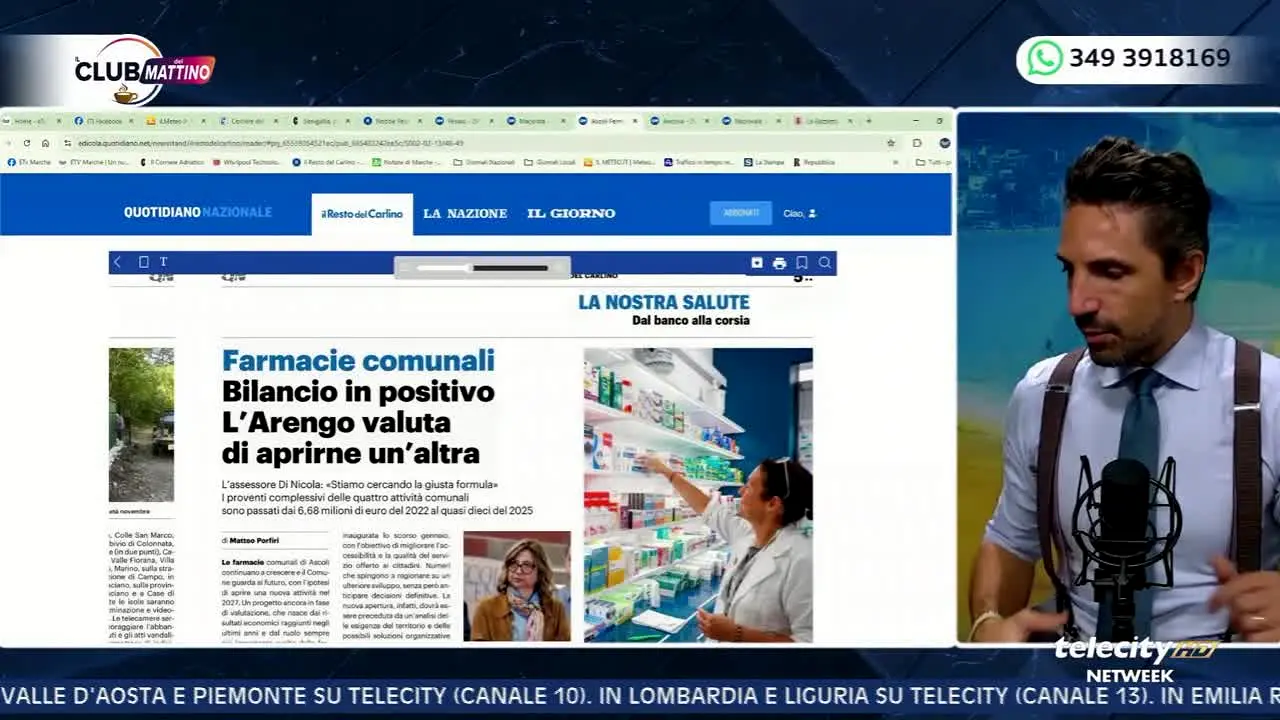Open search with the magnifier icon
Image resolution: width=1280 pixels, height=720 pixels.
(x=825, y=263)
